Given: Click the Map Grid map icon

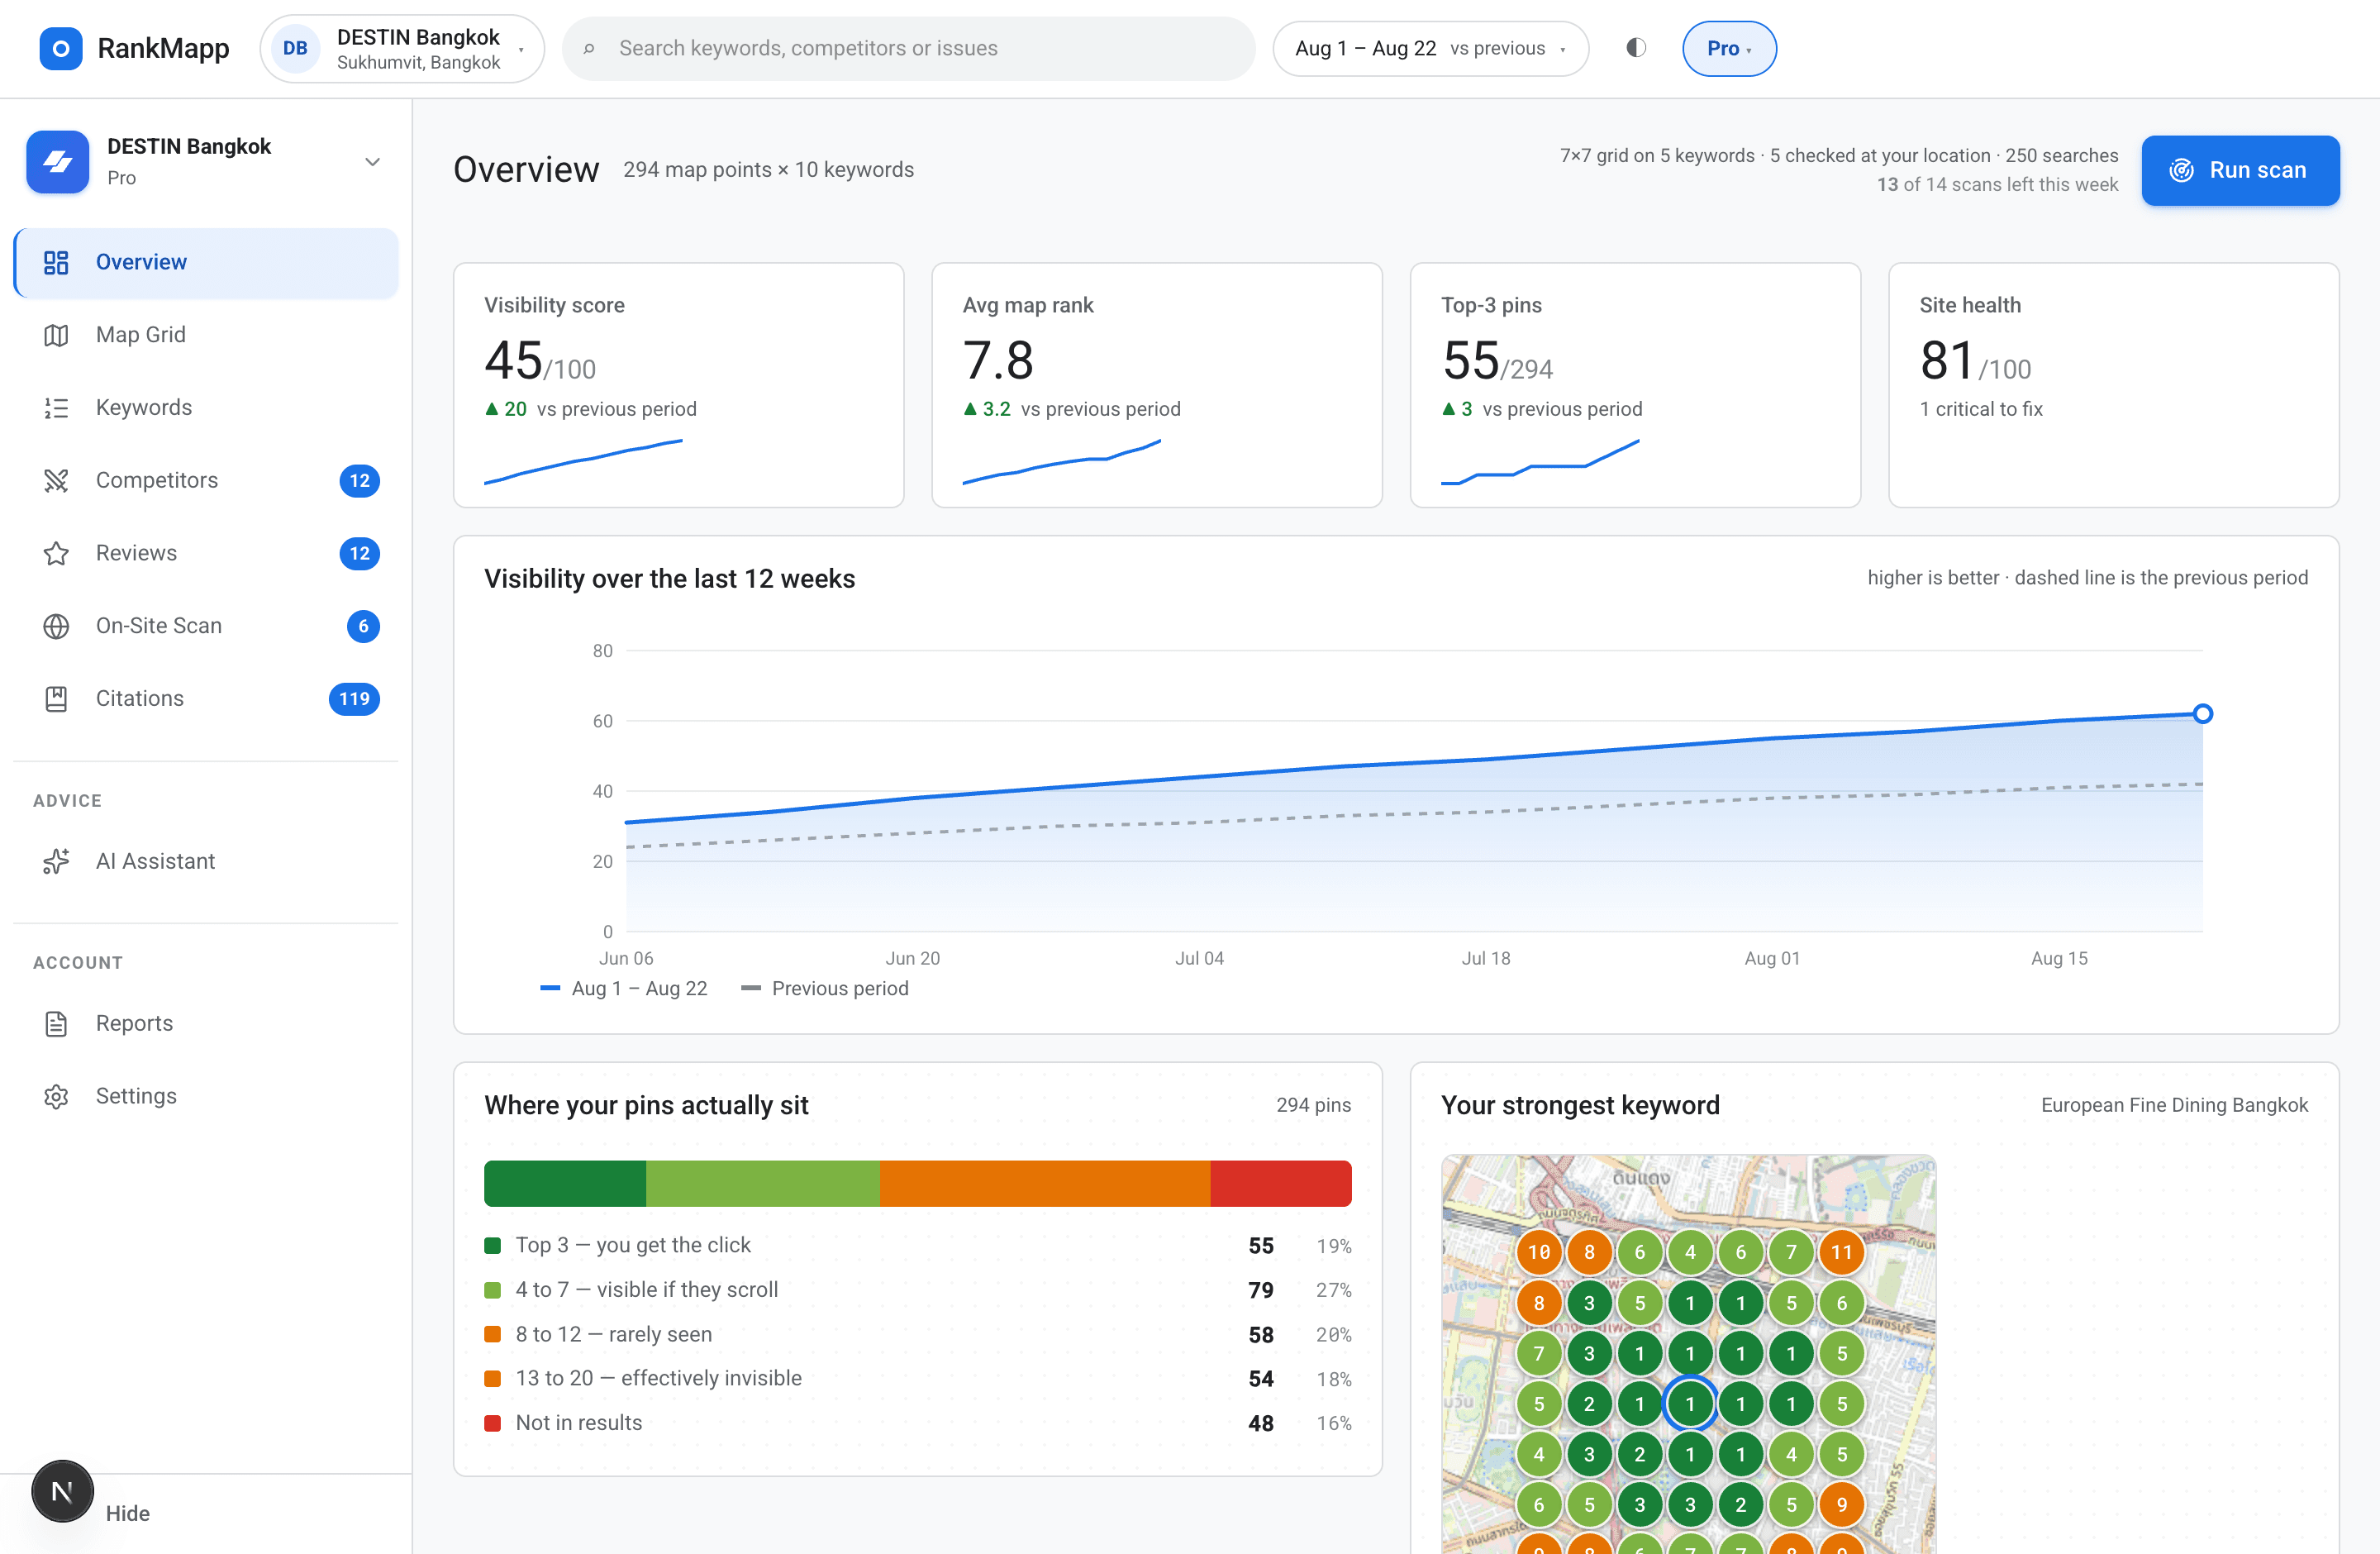Looking at the screenshot, I should 56,335.
